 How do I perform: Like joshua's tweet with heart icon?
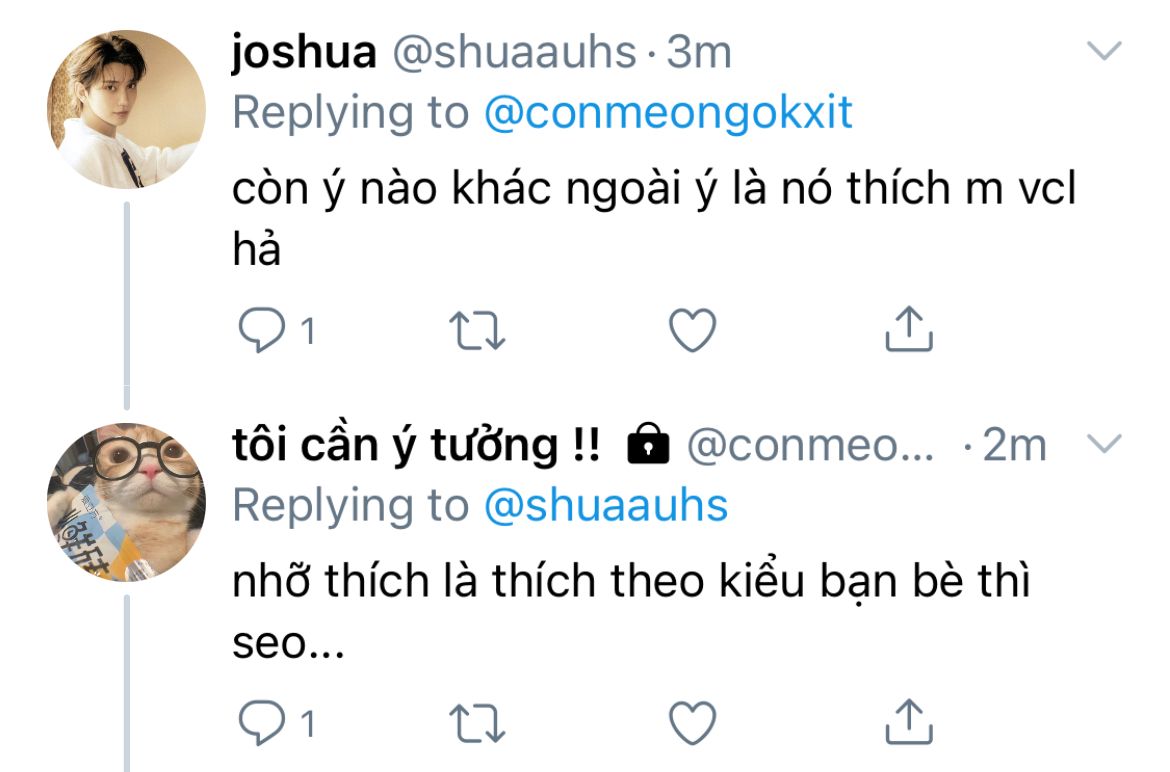tap(692, 330)
